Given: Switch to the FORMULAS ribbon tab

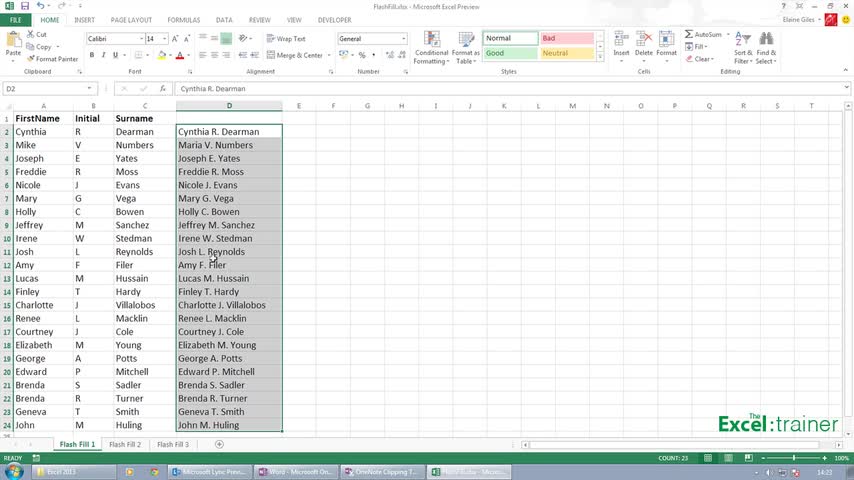Looking at the screenshot, I should click(x=184, y=20).
